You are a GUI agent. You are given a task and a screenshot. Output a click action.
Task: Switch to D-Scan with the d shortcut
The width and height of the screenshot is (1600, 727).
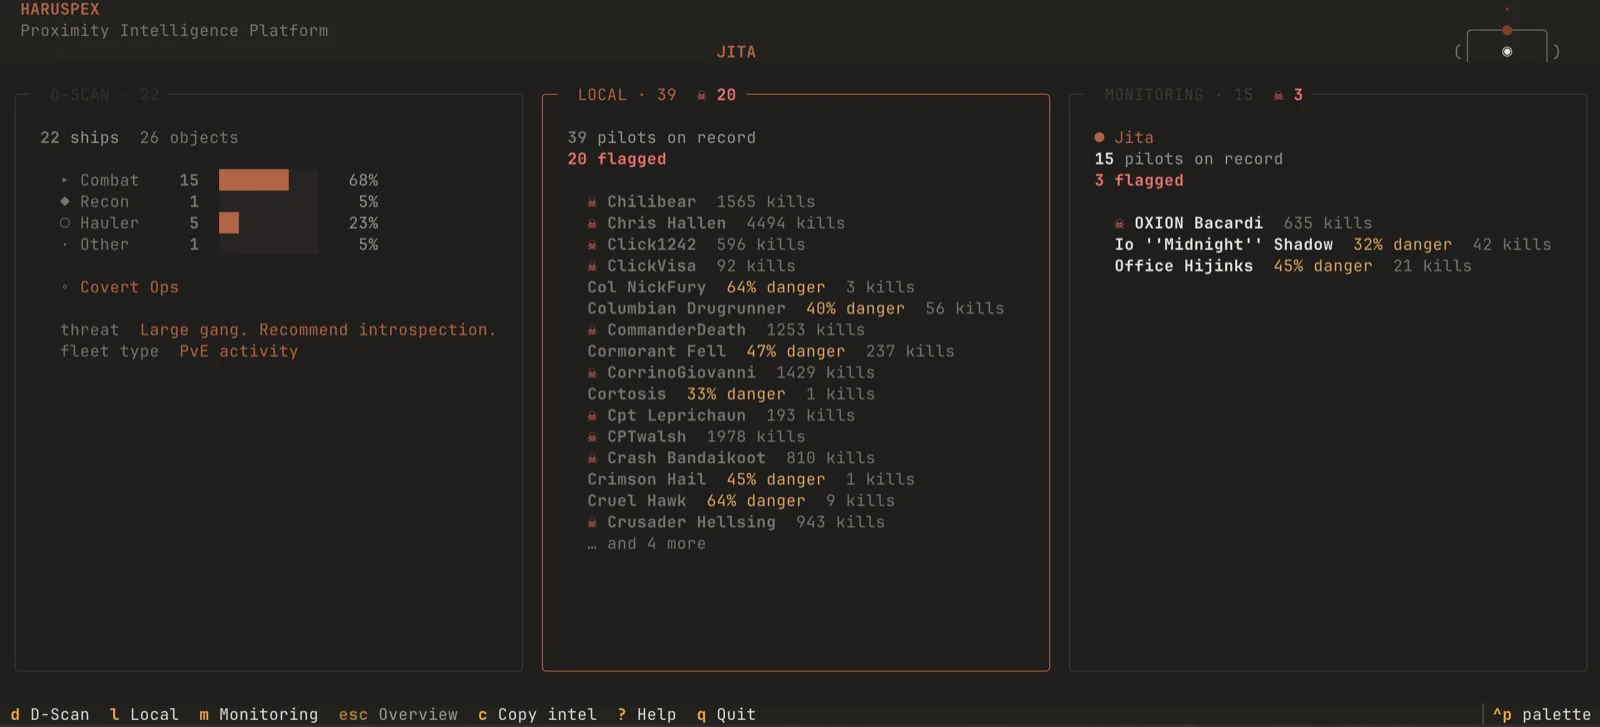50,714
